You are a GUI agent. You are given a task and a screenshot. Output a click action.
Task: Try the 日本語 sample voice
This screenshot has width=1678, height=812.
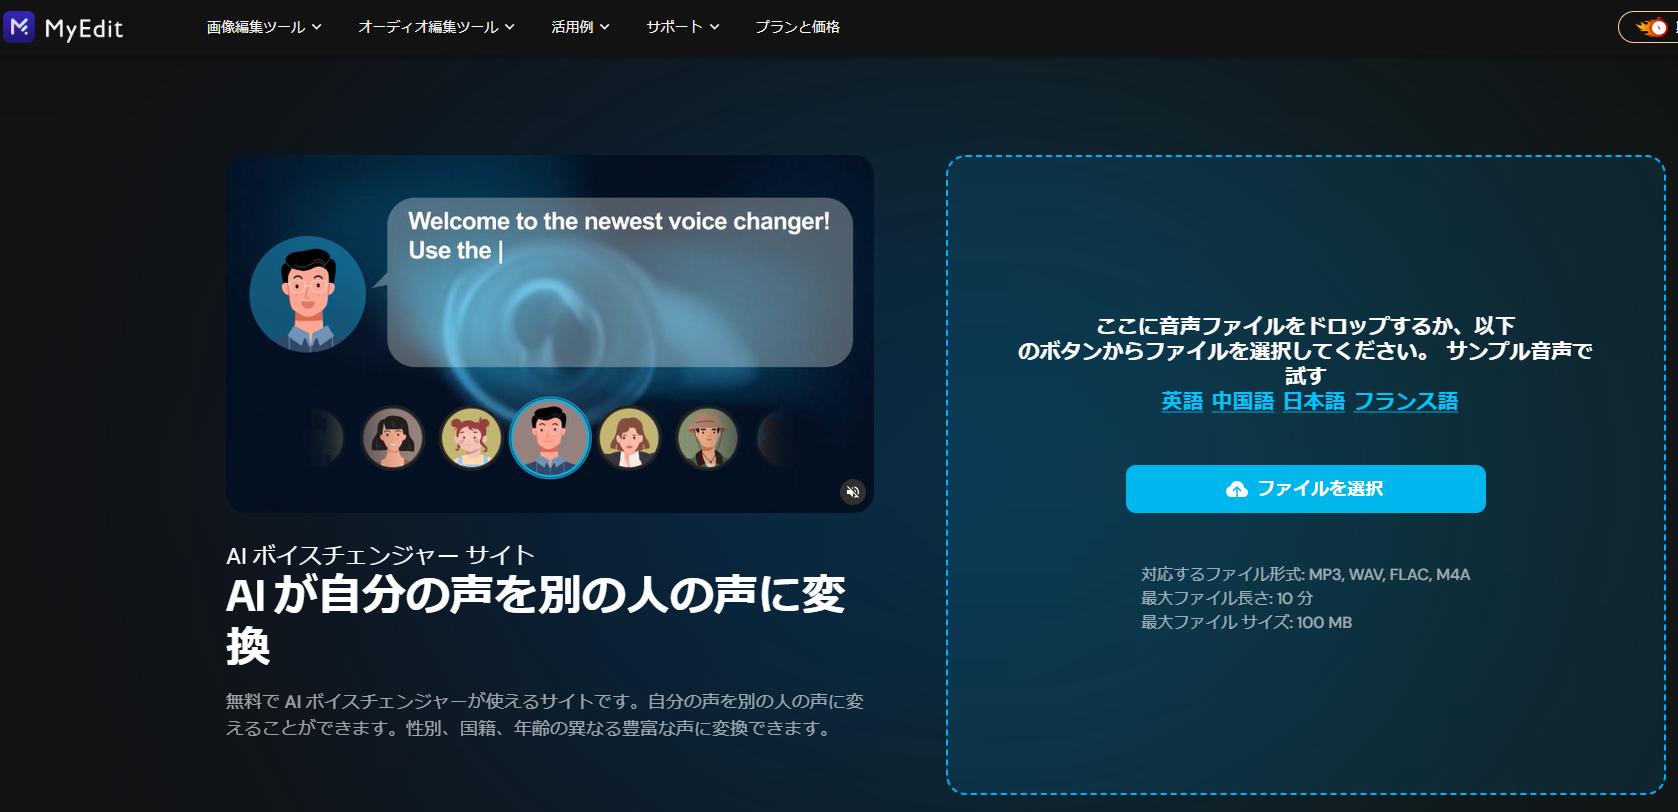click(1314, 401)
